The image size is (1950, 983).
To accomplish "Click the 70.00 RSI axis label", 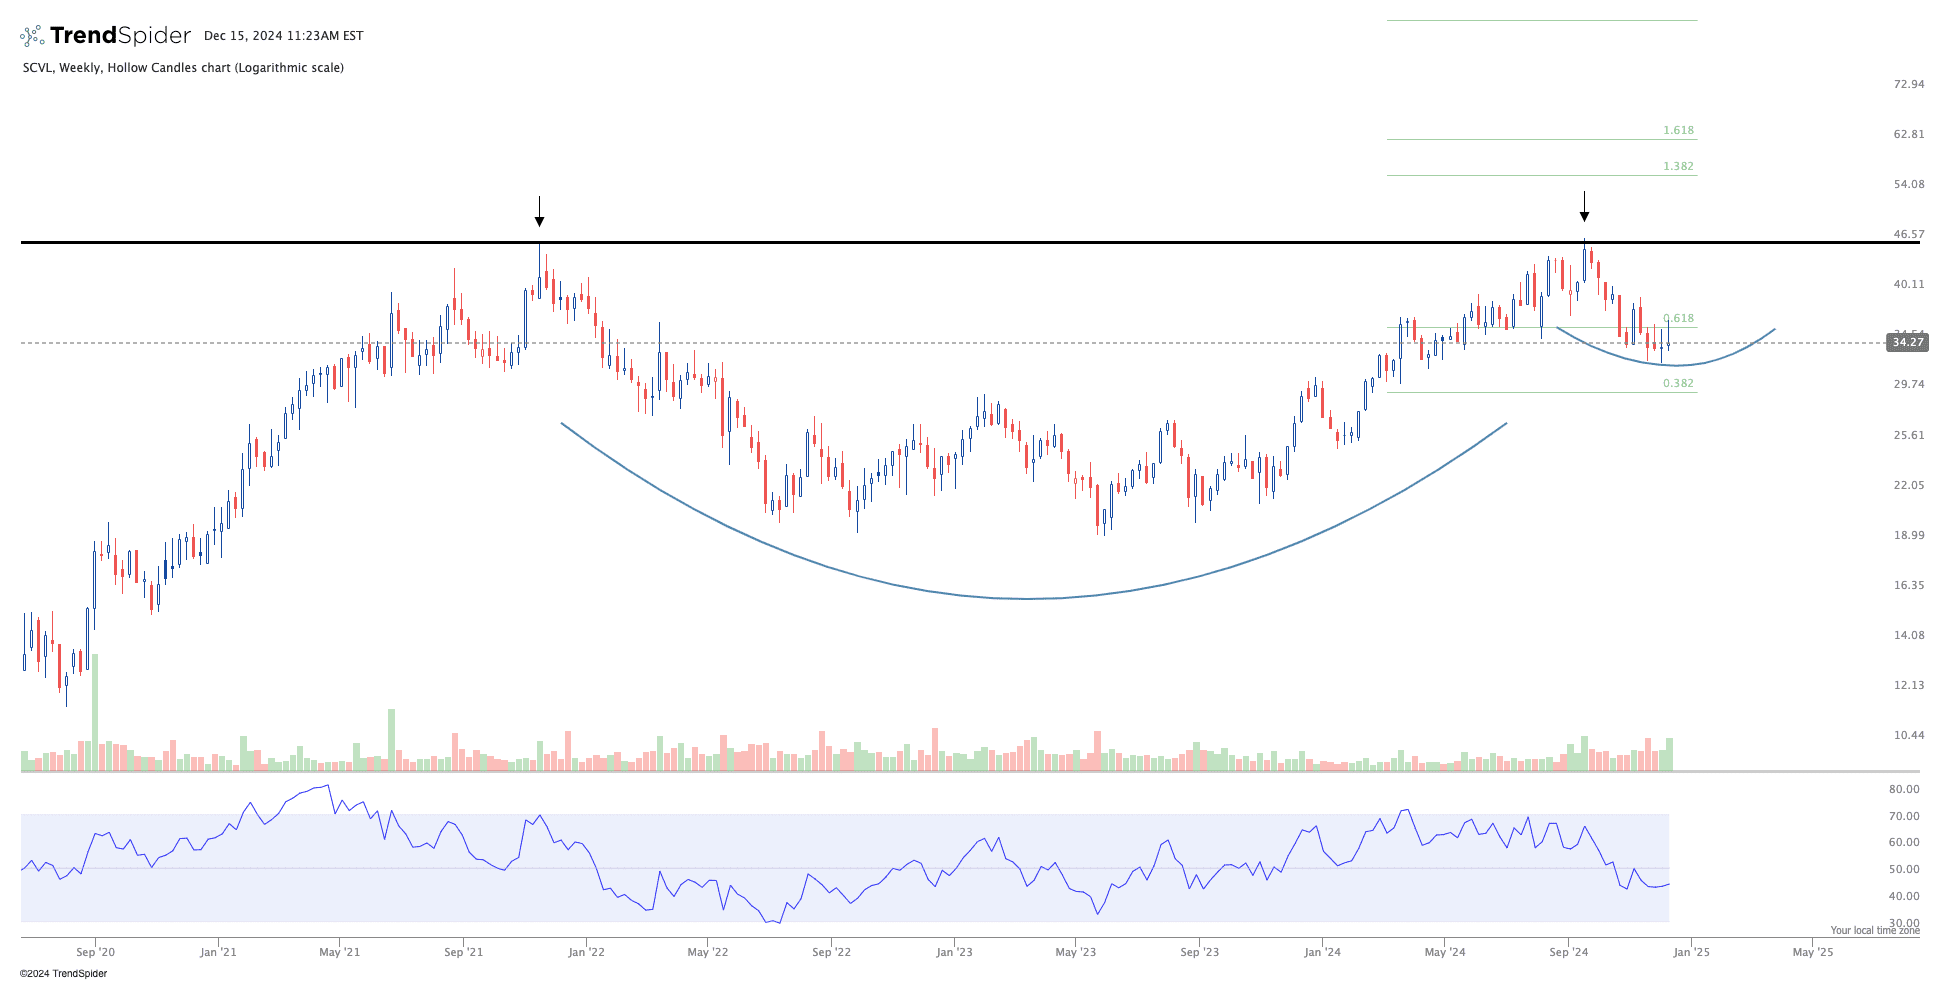I will click(x=1903, y=816).
